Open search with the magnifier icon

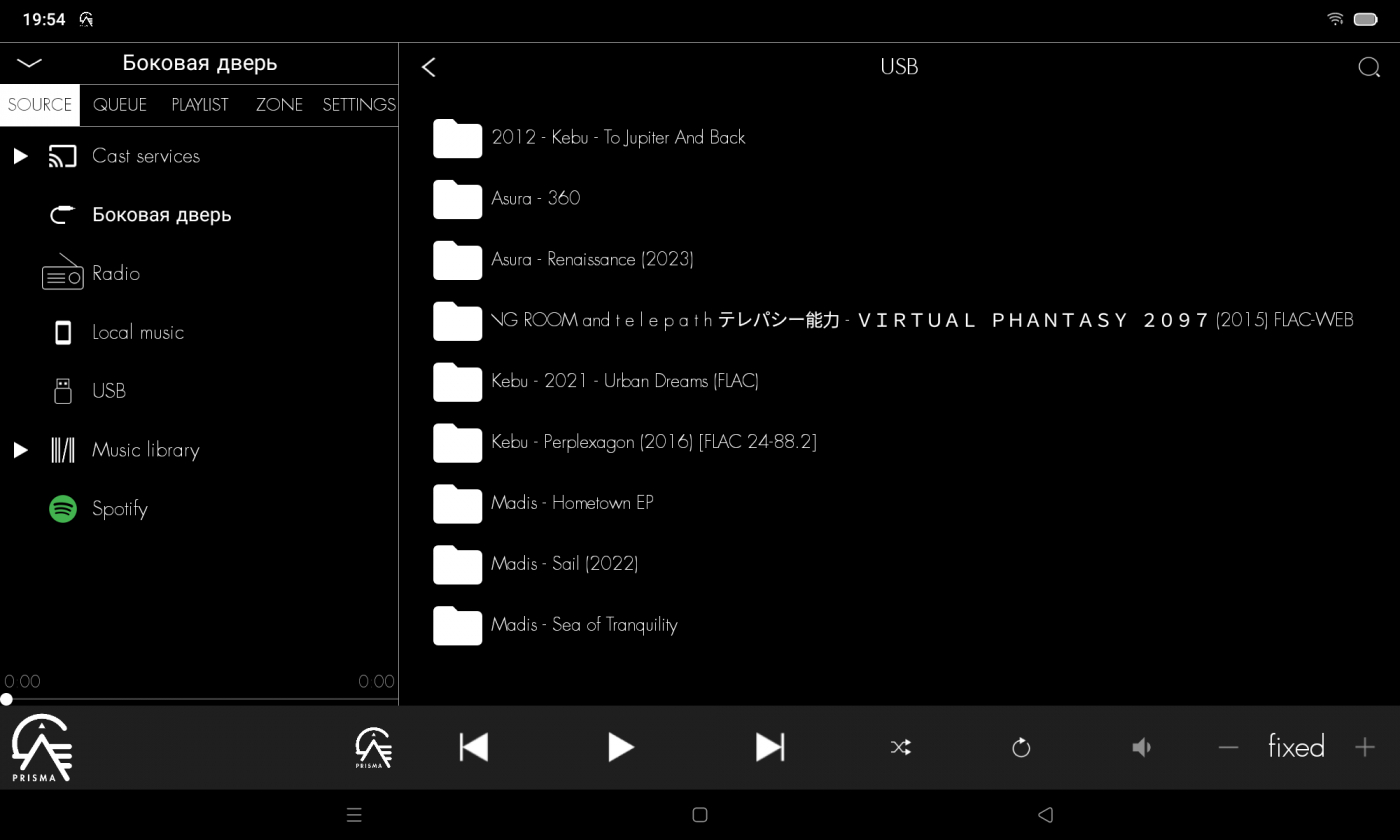(x=1368, y=67)
